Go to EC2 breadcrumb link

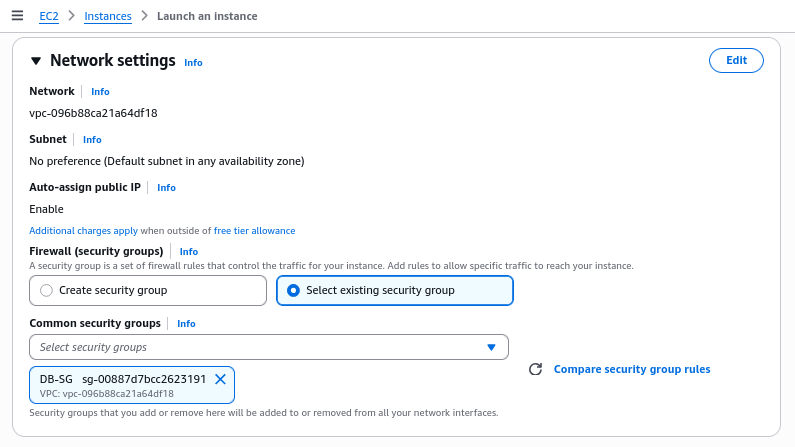pos(48,16)
